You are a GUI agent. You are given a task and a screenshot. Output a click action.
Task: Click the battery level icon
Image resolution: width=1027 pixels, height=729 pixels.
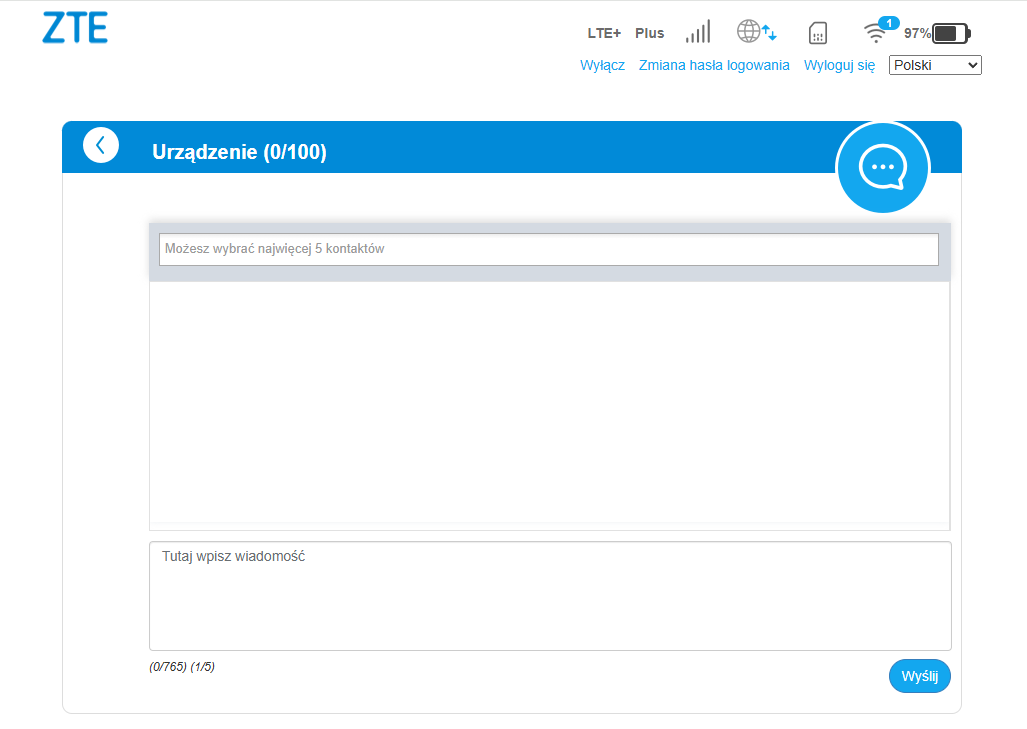[x=951, y=33]
